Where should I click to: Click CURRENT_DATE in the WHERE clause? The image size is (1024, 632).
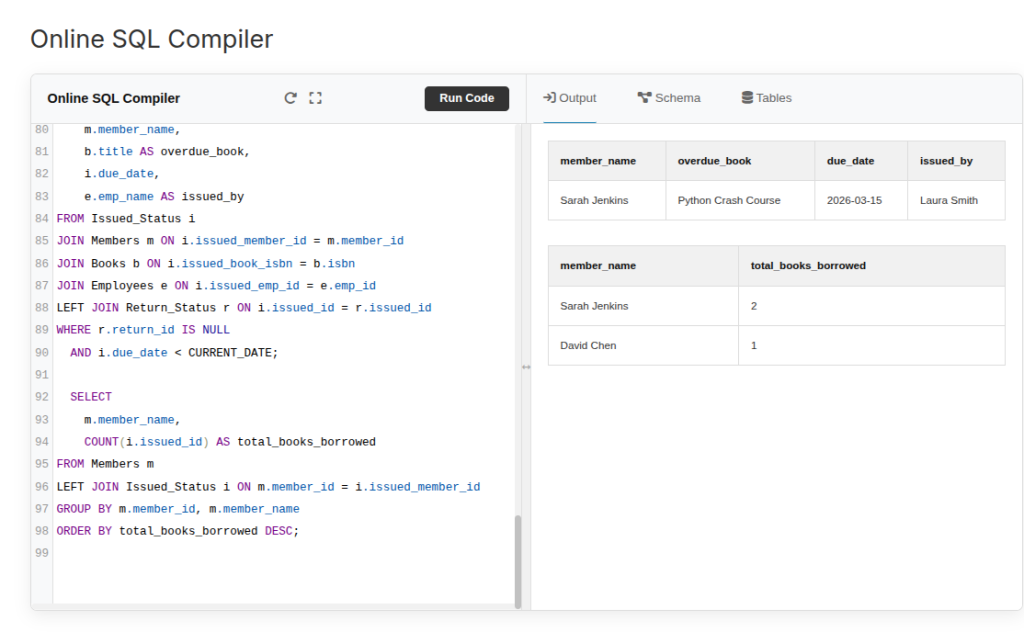click(231, 352)
